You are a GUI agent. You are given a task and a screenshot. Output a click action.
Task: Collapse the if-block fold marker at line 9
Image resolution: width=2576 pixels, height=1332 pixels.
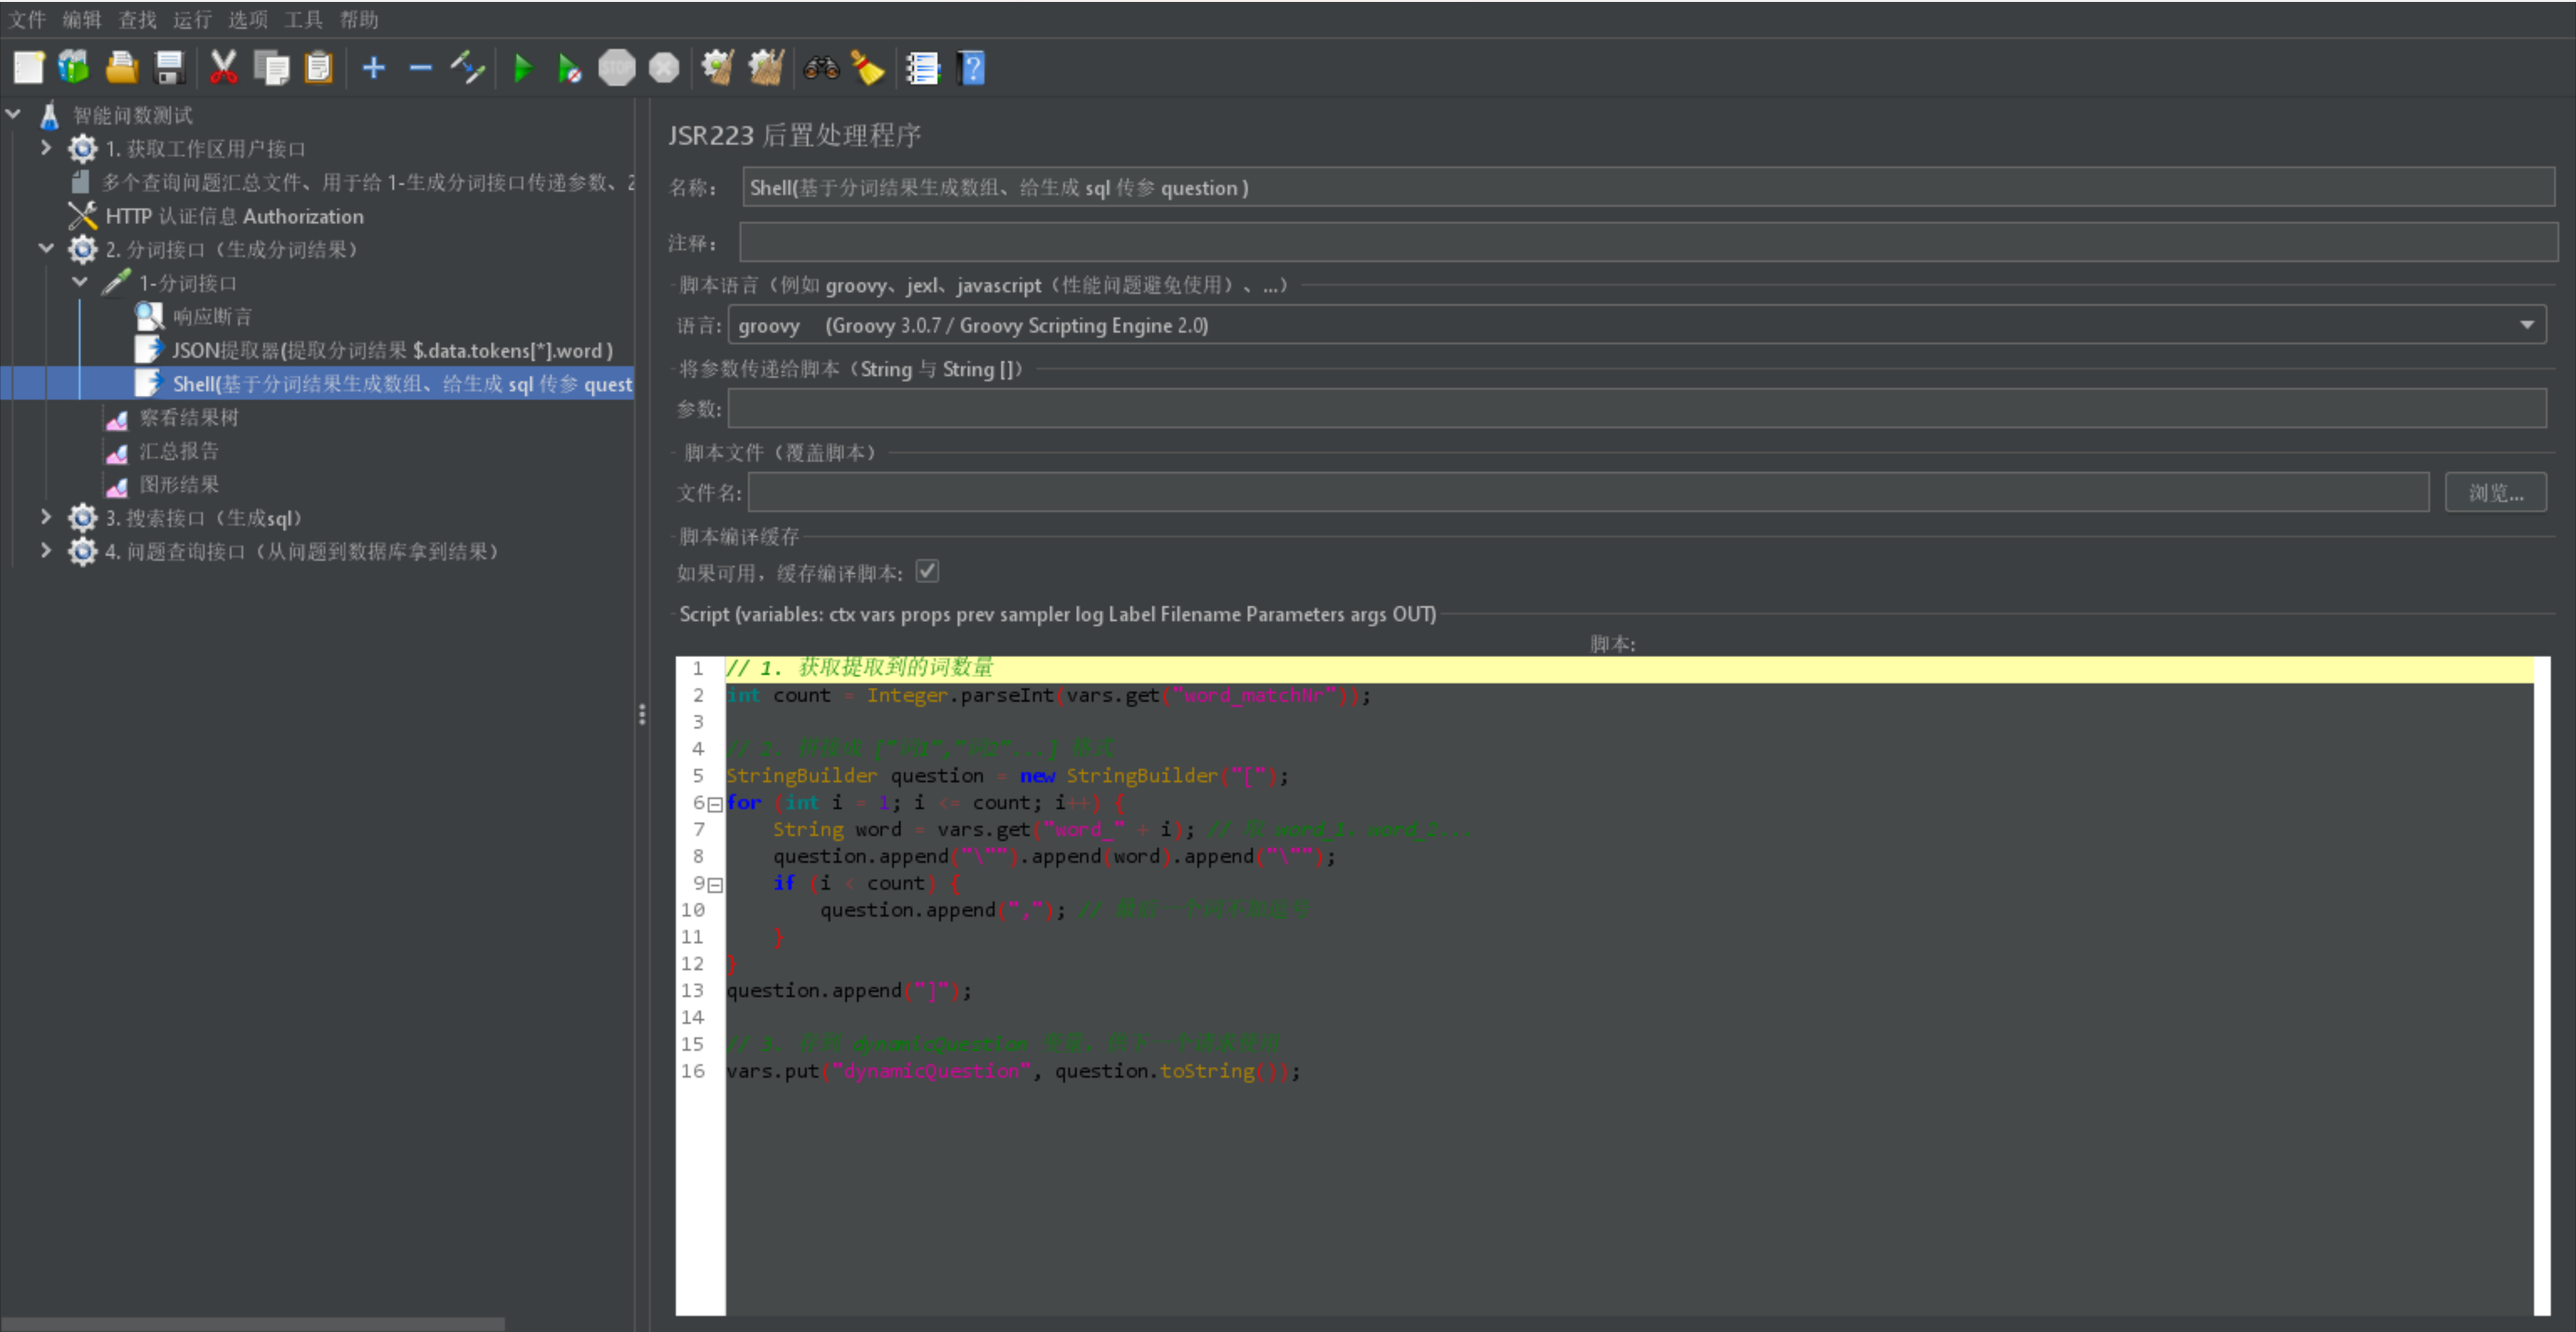(x=715, y=885)
